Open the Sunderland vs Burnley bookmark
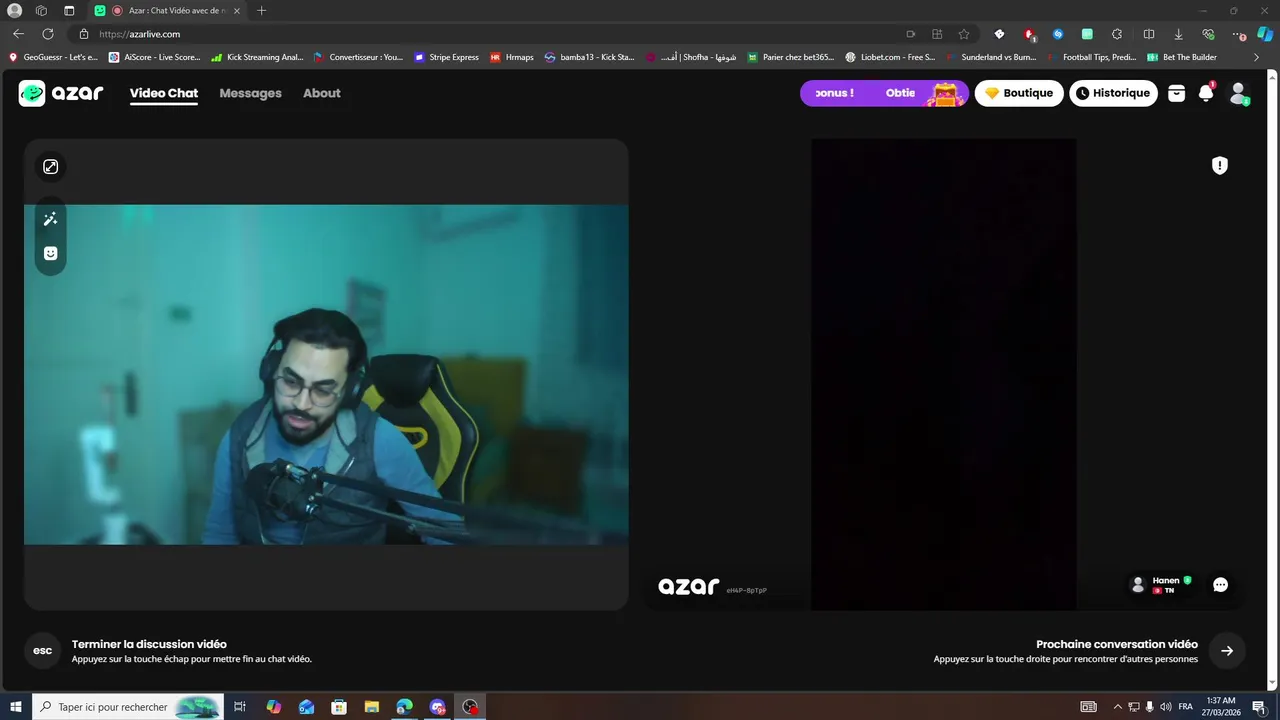The height and width of the screenshot is (720, 1280). click(990, 57)
